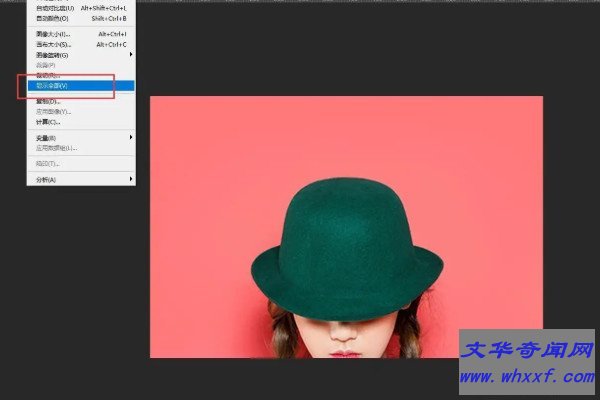Open 应用图像 (Apply Image) command
The height and width of the screenshot is (400, 600).
(52, 112)
